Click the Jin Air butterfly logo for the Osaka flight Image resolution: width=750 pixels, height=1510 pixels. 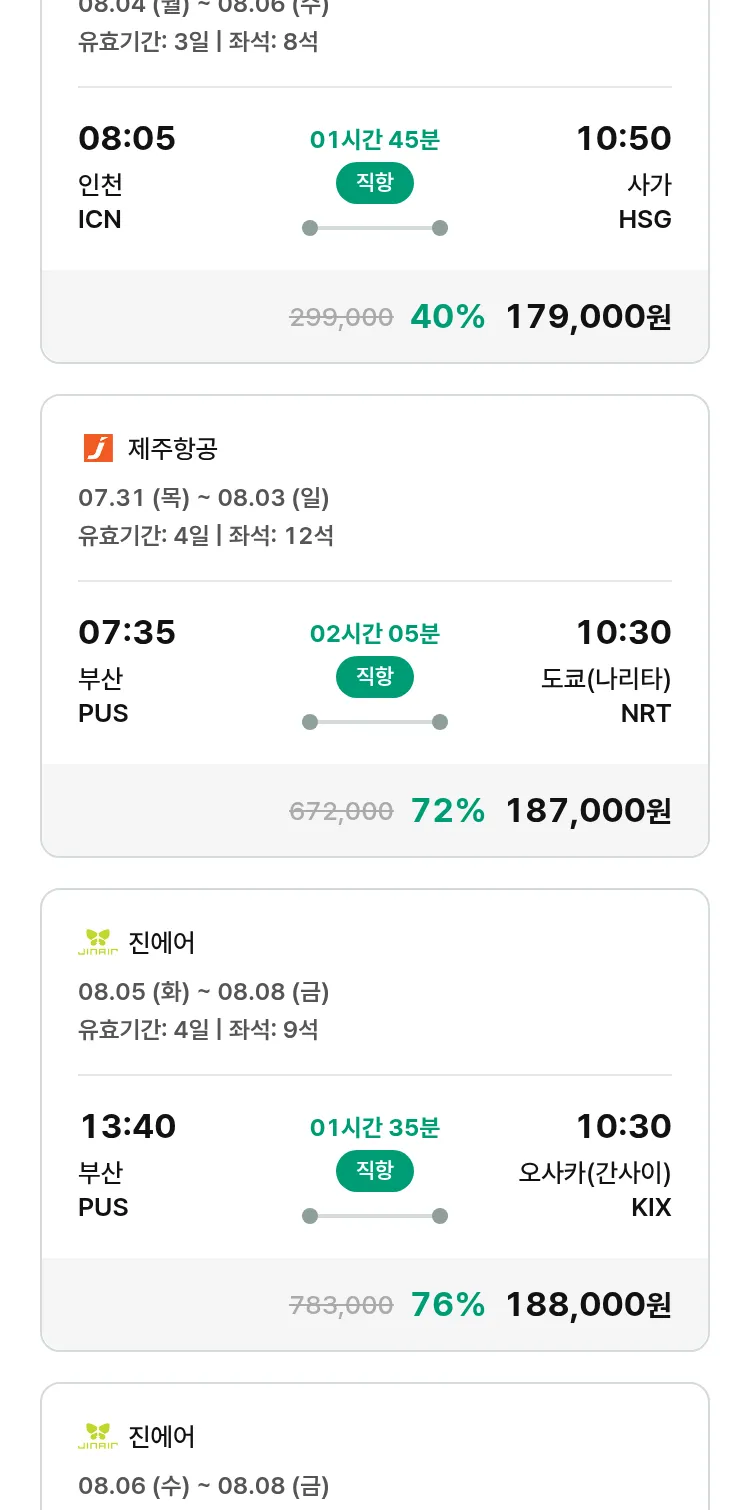pos(98,942)
